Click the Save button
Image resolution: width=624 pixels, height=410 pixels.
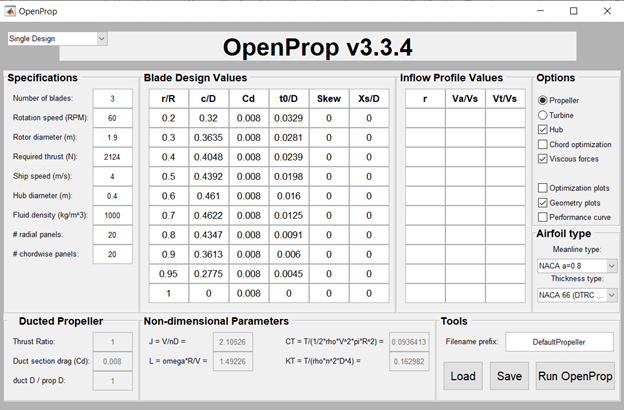point(509,376)
